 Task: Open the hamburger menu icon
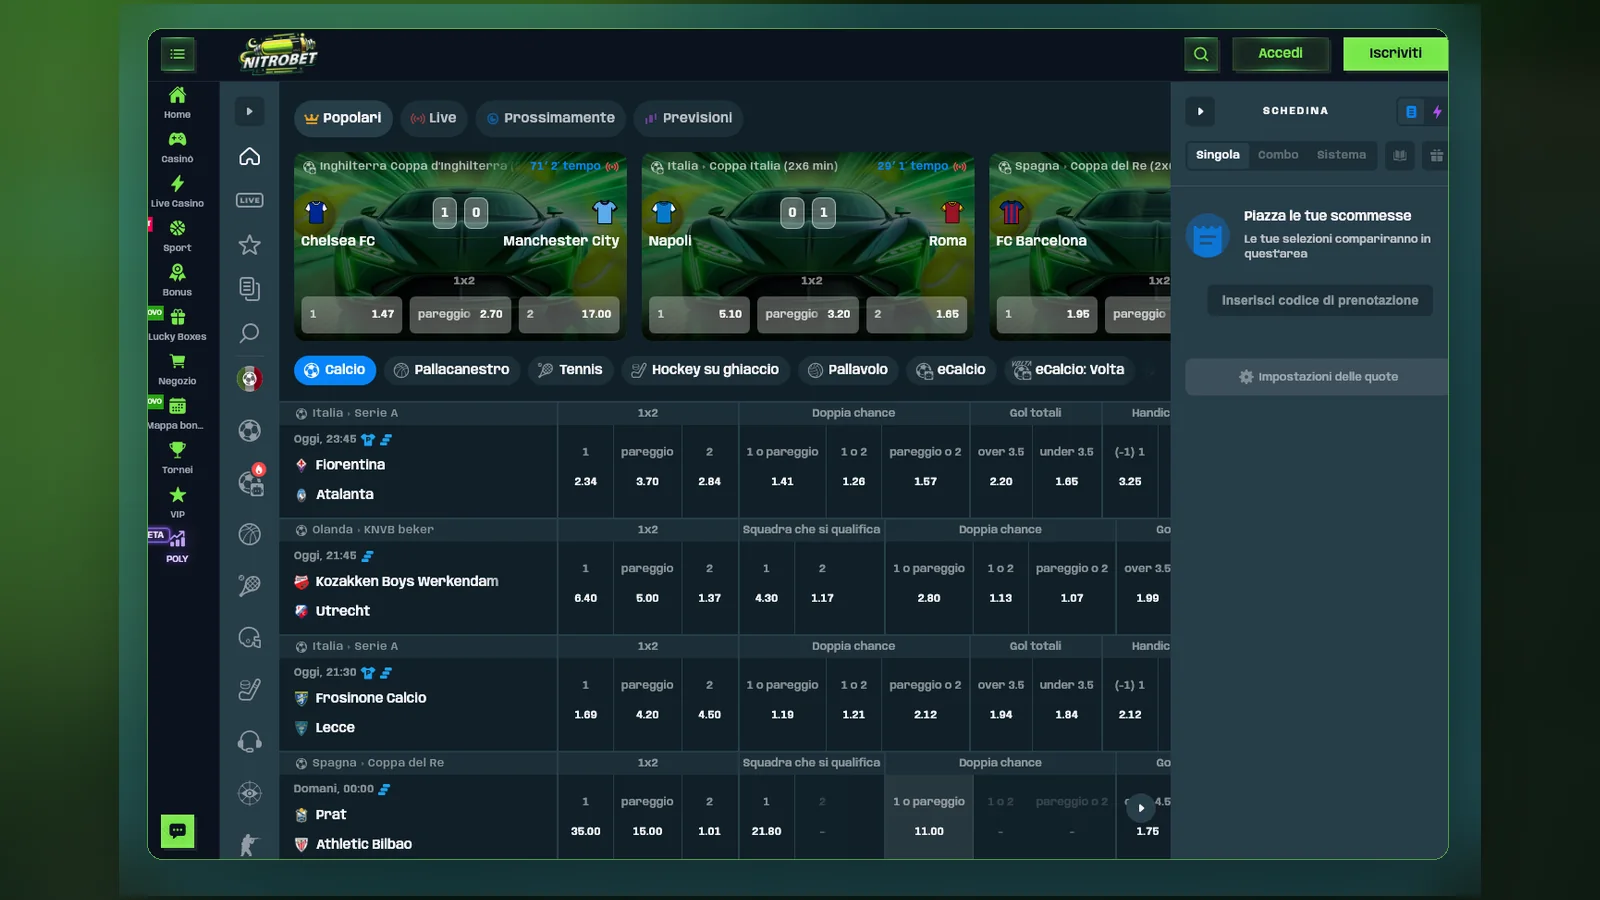[x=178, y=54]
